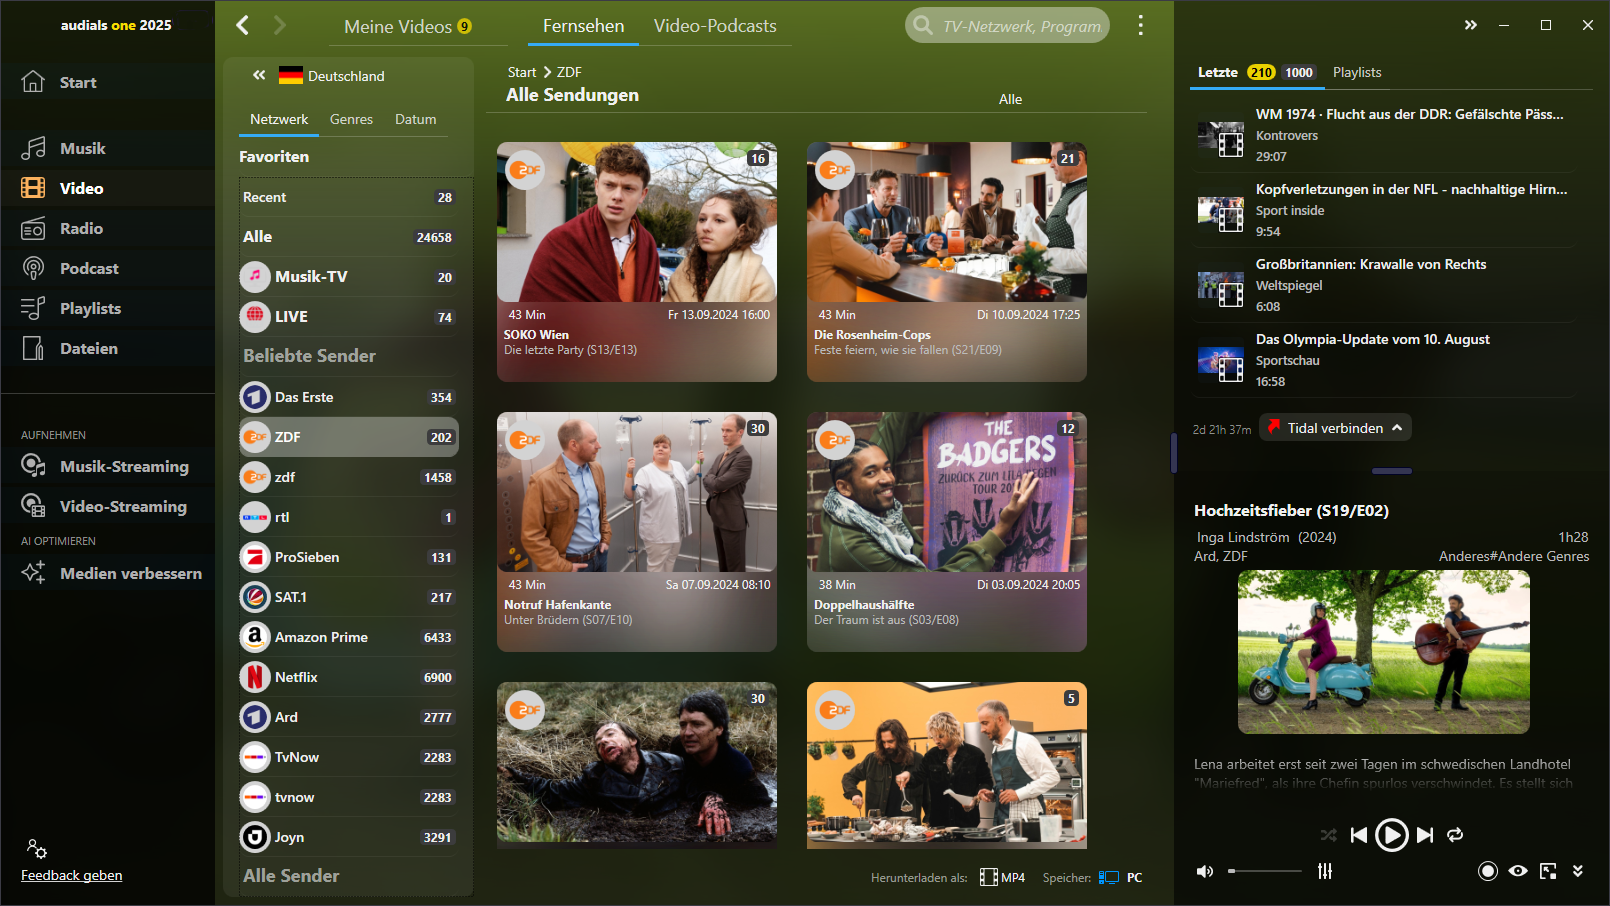Select the Netflix network
This screenshot has width=1610, height=906.
348,677
